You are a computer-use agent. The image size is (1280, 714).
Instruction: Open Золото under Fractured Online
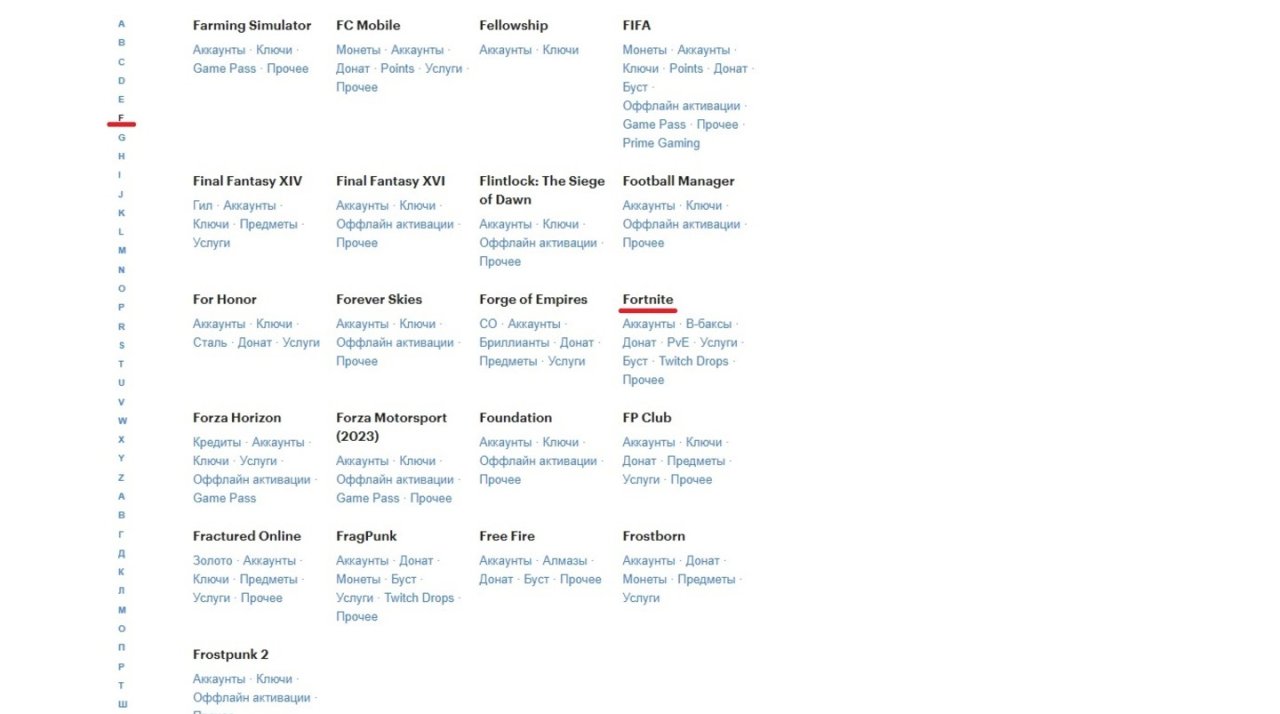(212, 561)
